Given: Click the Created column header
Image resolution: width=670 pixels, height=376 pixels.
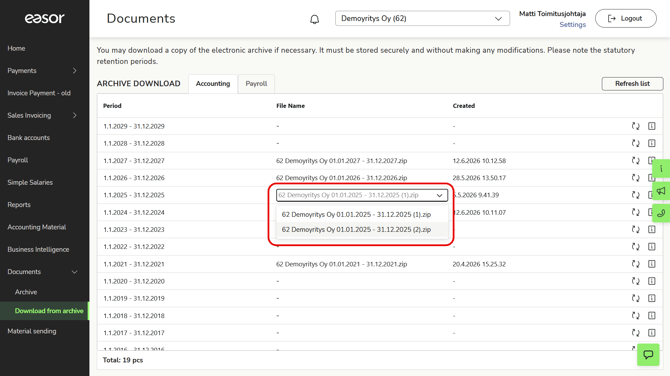Looking at the screenshot, I should tap(464, 106).
